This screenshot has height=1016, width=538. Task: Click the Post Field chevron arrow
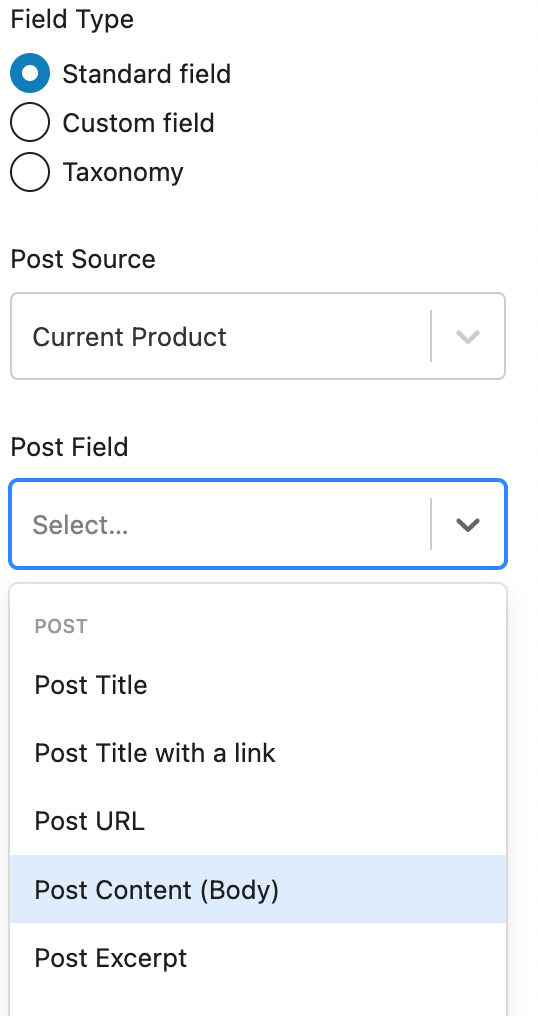[x=468, y=525]
